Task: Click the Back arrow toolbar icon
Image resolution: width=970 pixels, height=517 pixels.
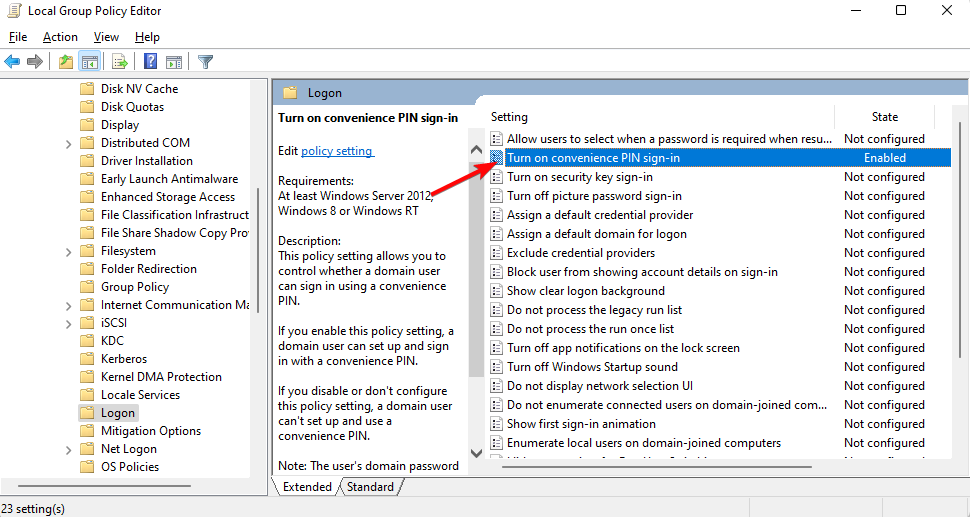Action: tap(12, 61)
